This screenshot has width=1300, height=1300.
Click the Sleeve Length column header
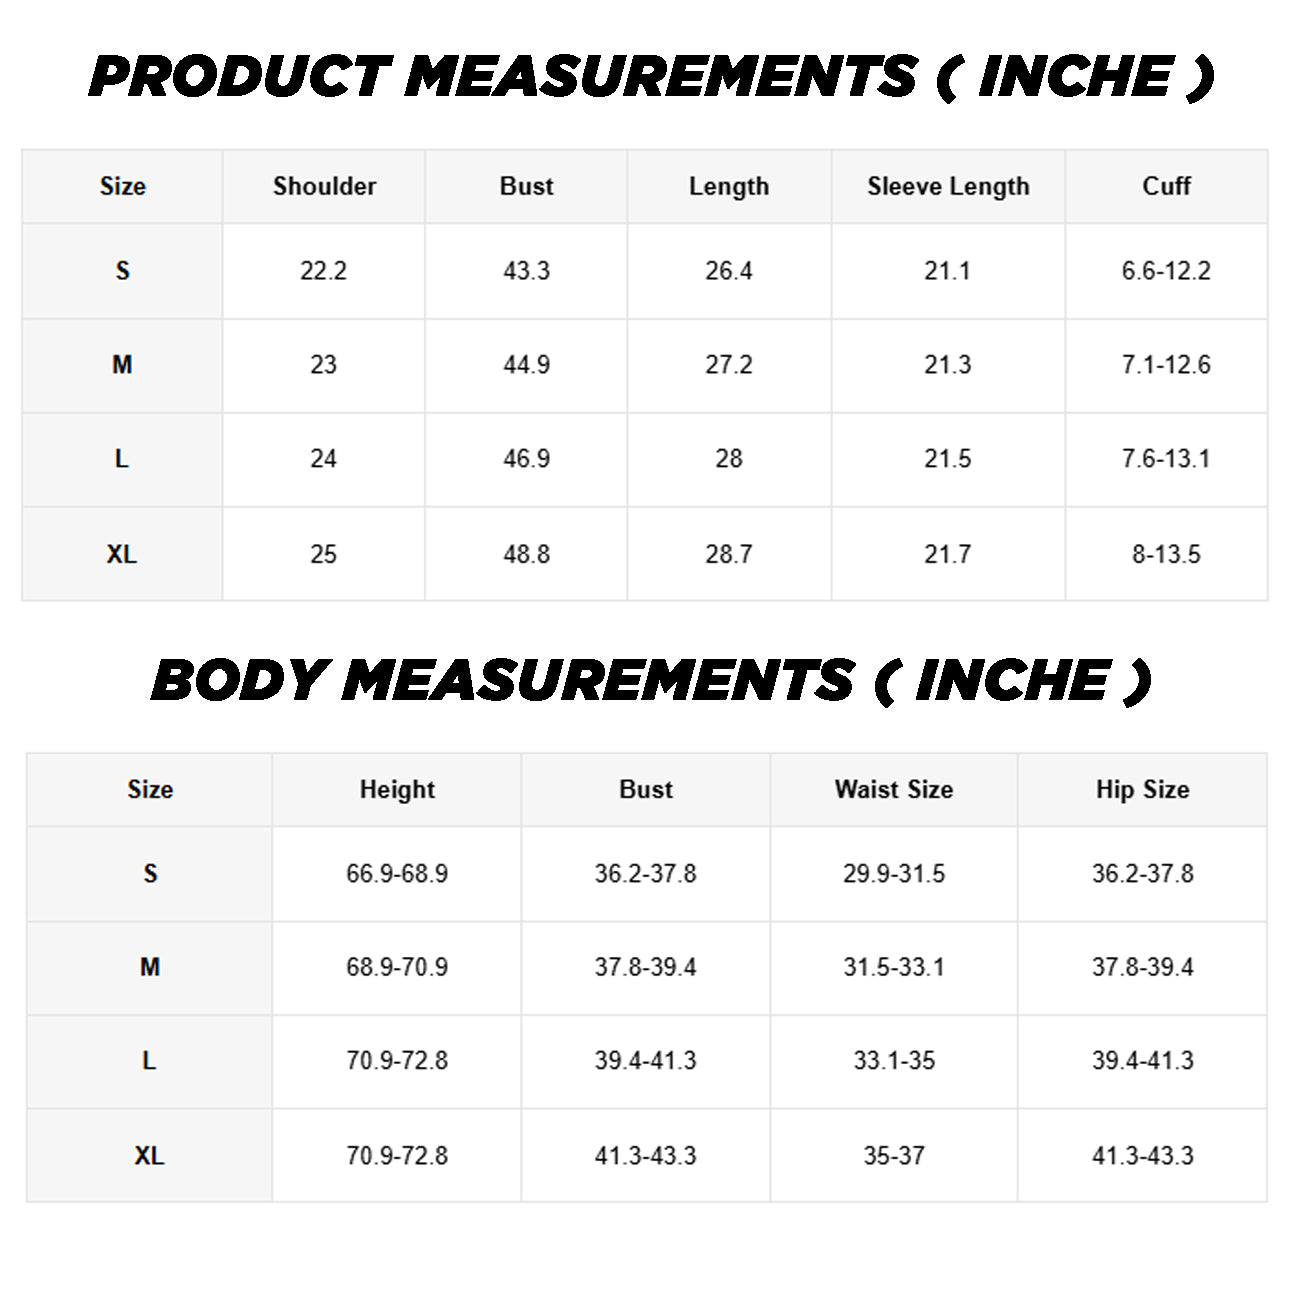click(x=947, y=187)
